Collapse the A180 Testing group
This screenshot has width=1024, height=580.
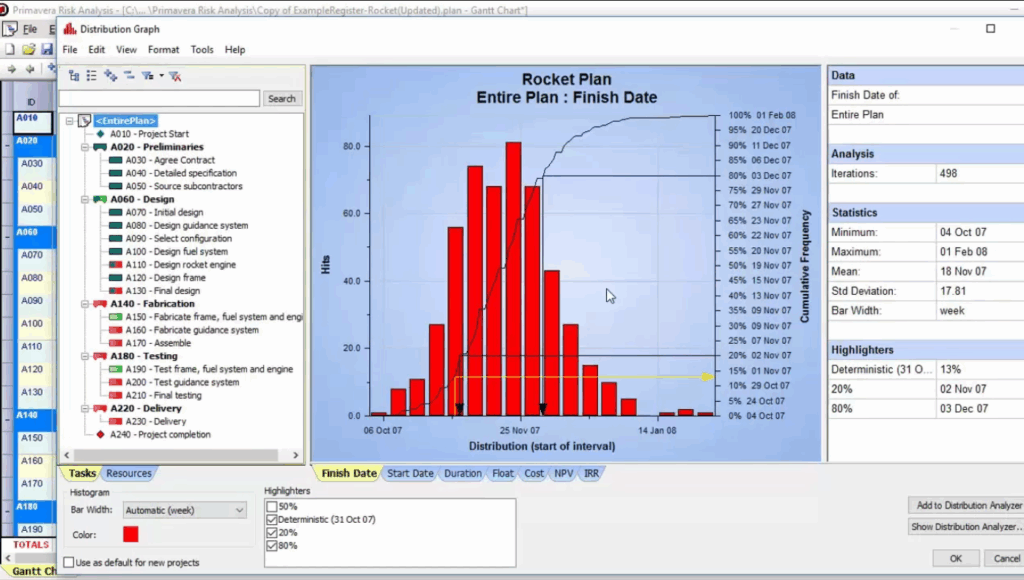(85, 356)
